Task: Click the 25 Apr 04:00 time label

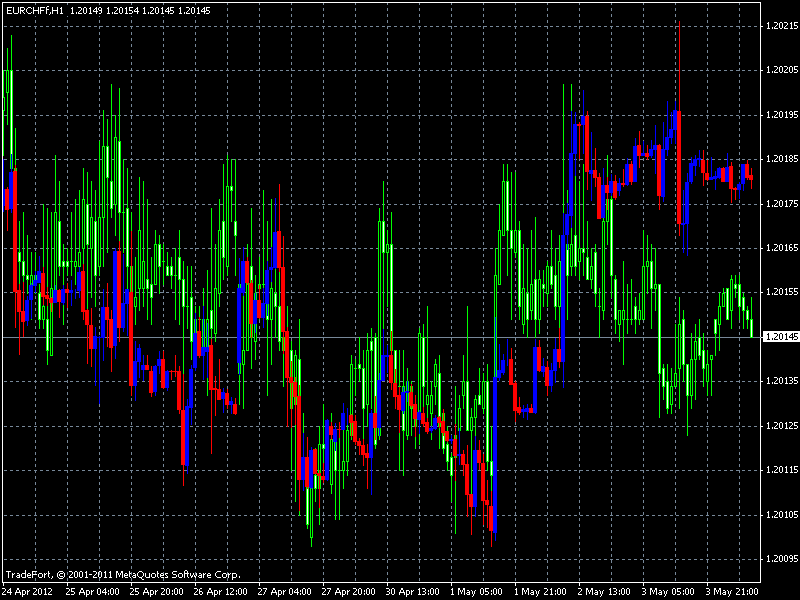Action: click(x=92, y=592)
